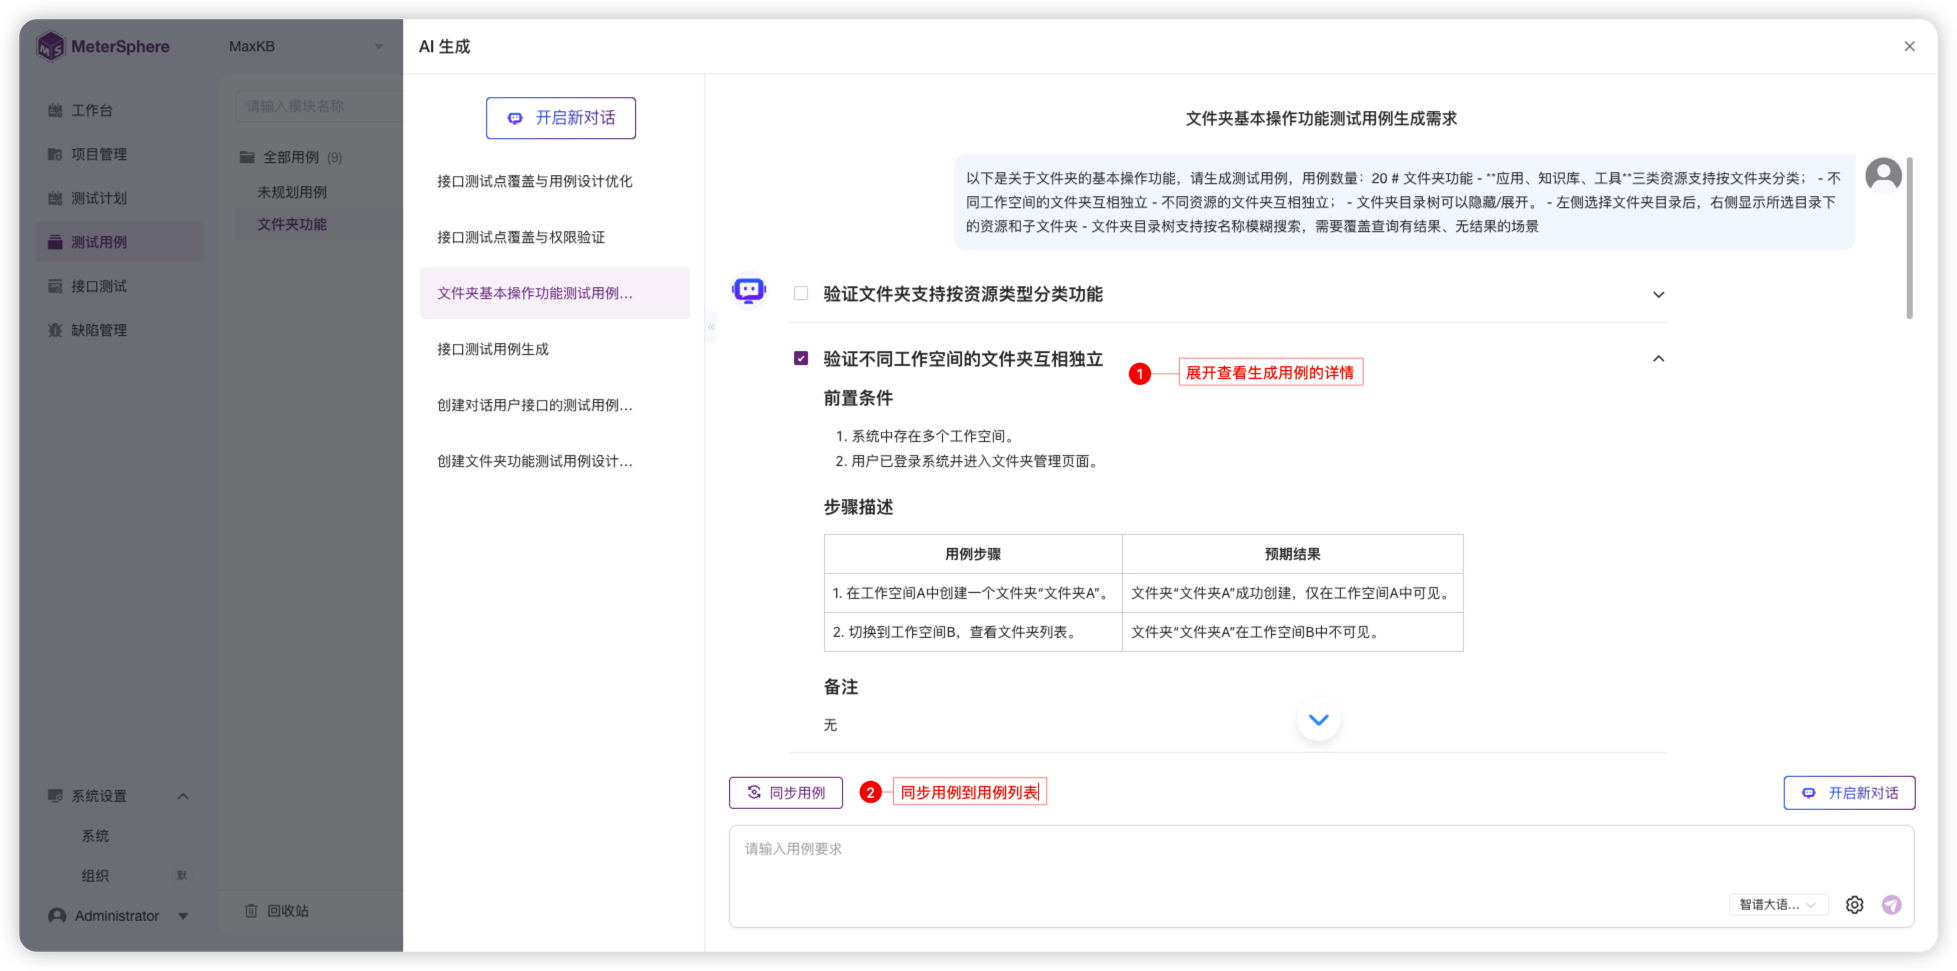Check the 验证文件夹支持按资源类型分类功能 checkbox
Image resolution: width=1957 pixels, height=971 pixels.
point(800,293)
